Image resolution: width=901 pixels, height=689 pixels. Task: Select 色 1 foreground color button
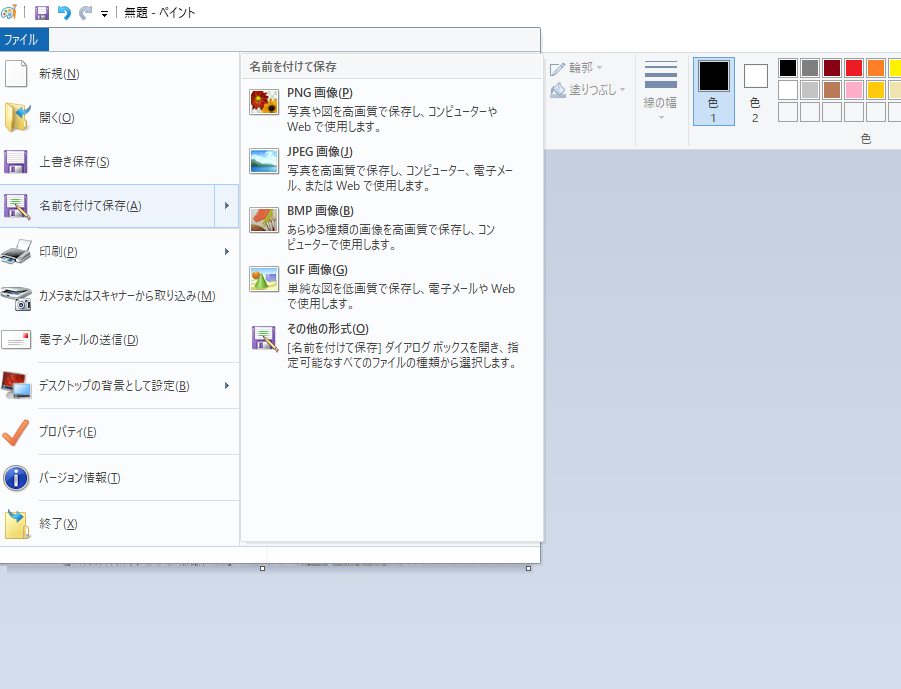714,91
